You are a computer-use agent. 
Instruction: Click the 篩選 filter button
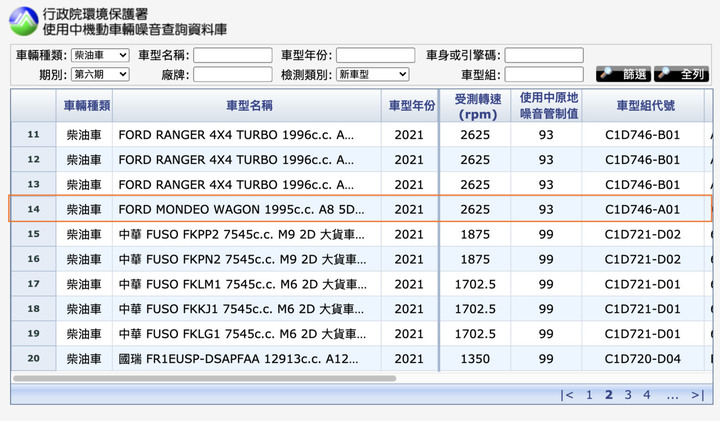[x=623, y=74]
